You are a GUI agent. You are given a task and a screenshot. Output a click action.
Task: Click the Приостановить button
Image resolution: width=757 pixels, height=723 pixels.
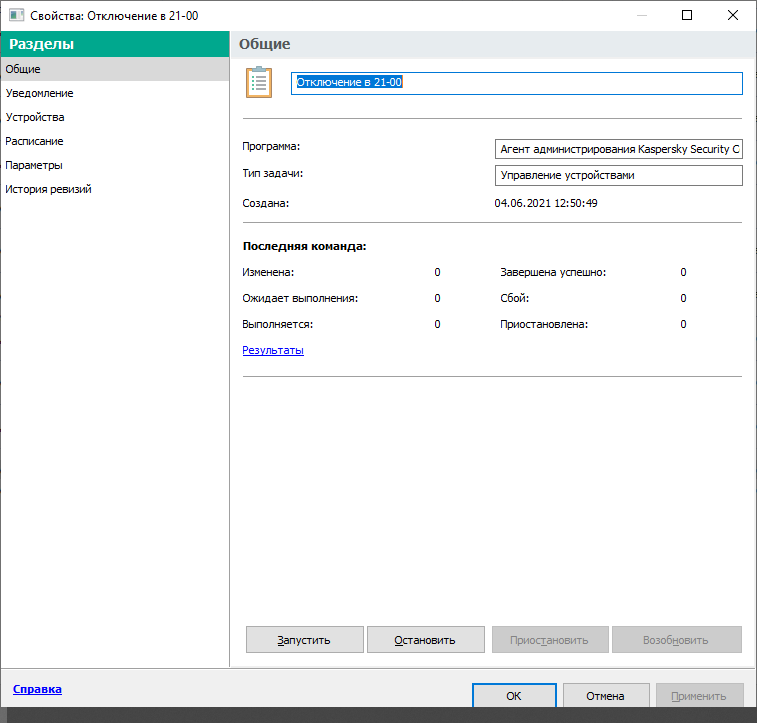[x=550, y=640]
